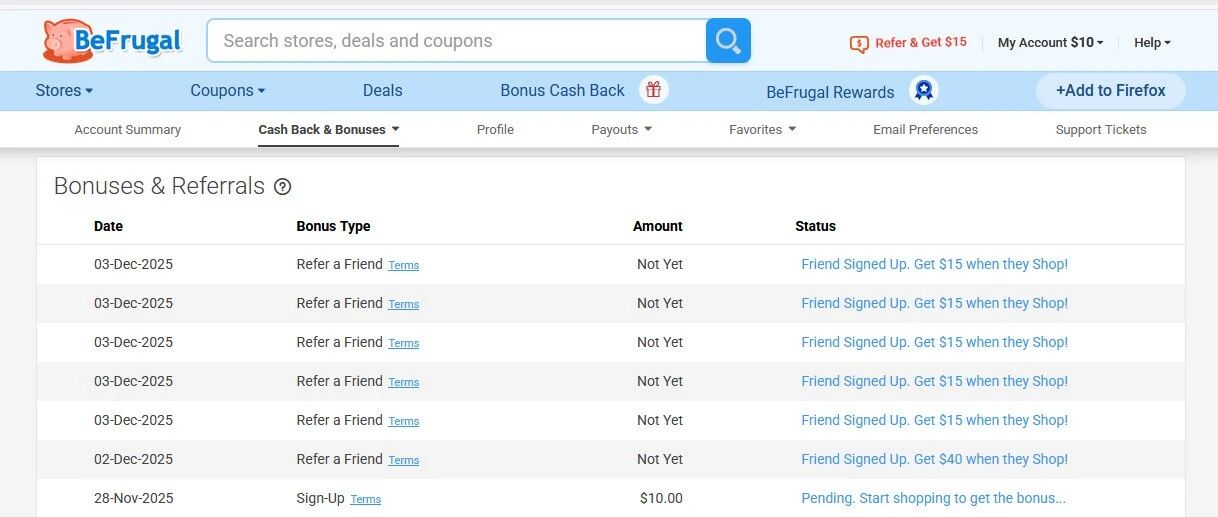Click the 02-Dec-2025 date cell
Screen dimensions: 1218x517
click(x=133, y=459)
